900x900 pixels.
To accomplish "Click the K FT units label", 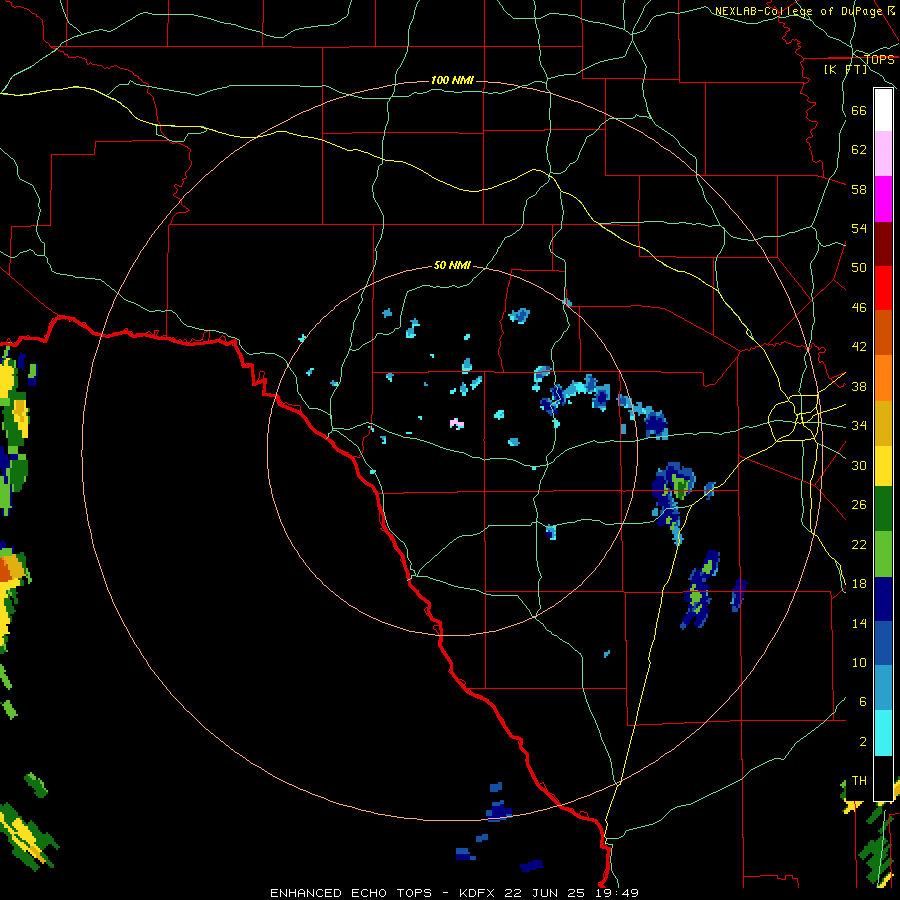I will [845, 69].
